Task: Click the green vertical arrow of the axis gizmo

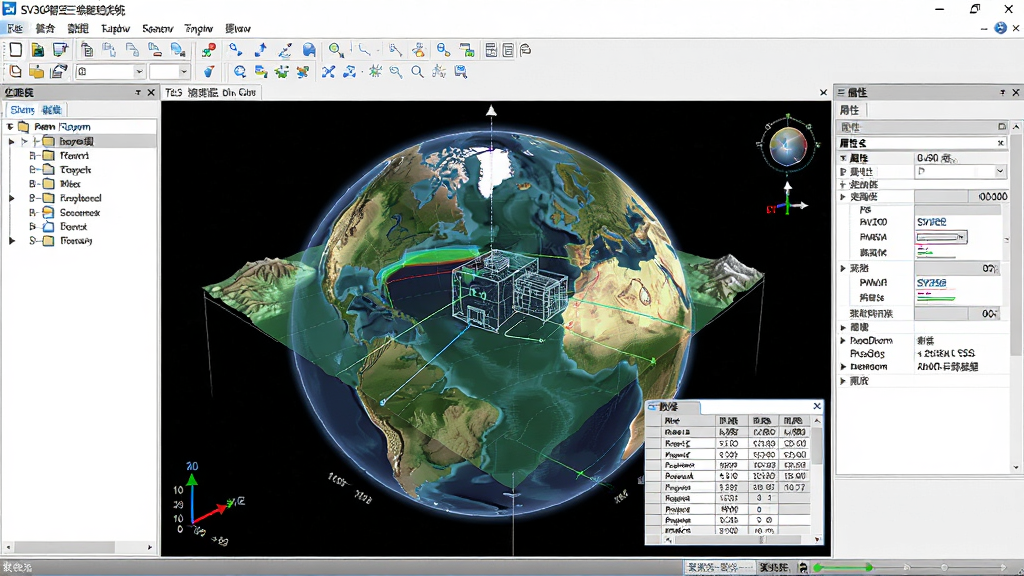Action: pos(192,498)
